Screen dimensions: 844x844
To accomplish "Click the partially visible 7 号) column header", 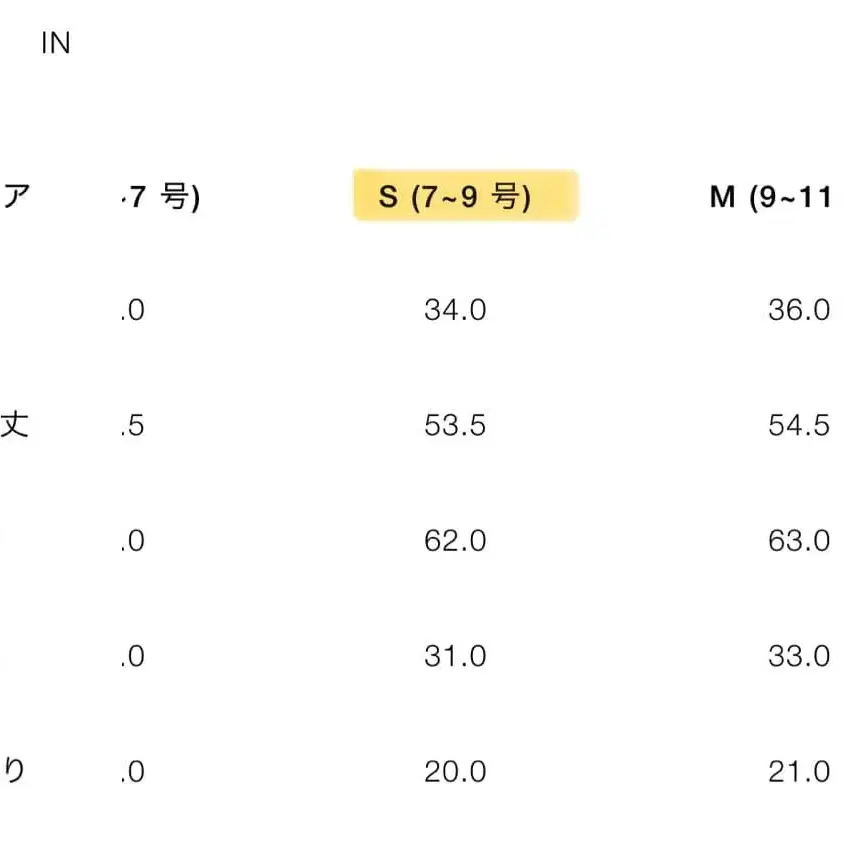I will [160, 197].
